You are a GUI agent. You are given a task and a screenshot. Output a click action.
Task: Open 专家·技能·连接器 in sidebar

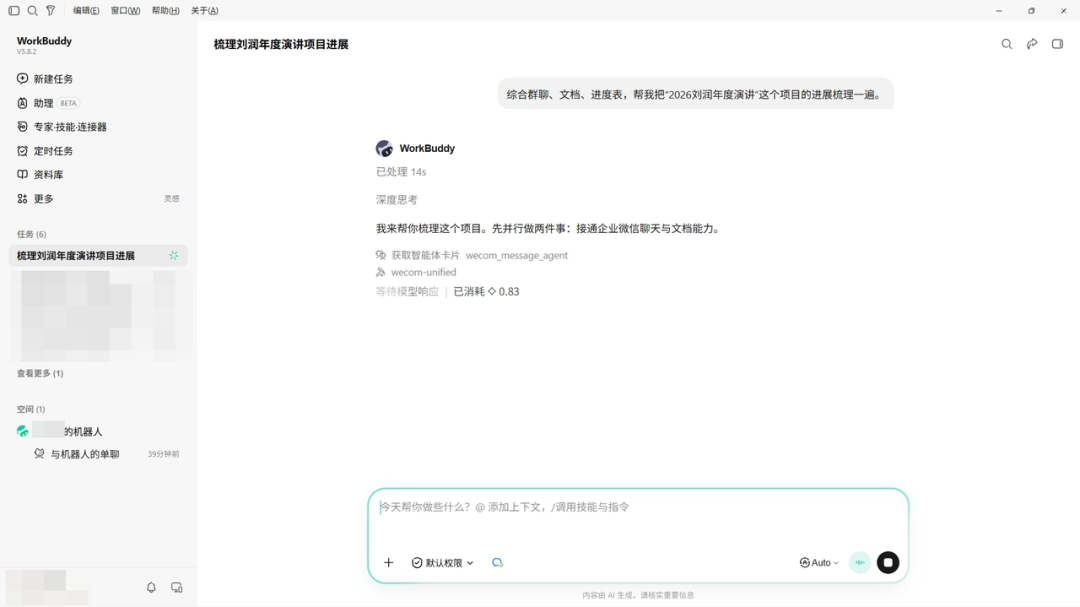click(98, 127)
